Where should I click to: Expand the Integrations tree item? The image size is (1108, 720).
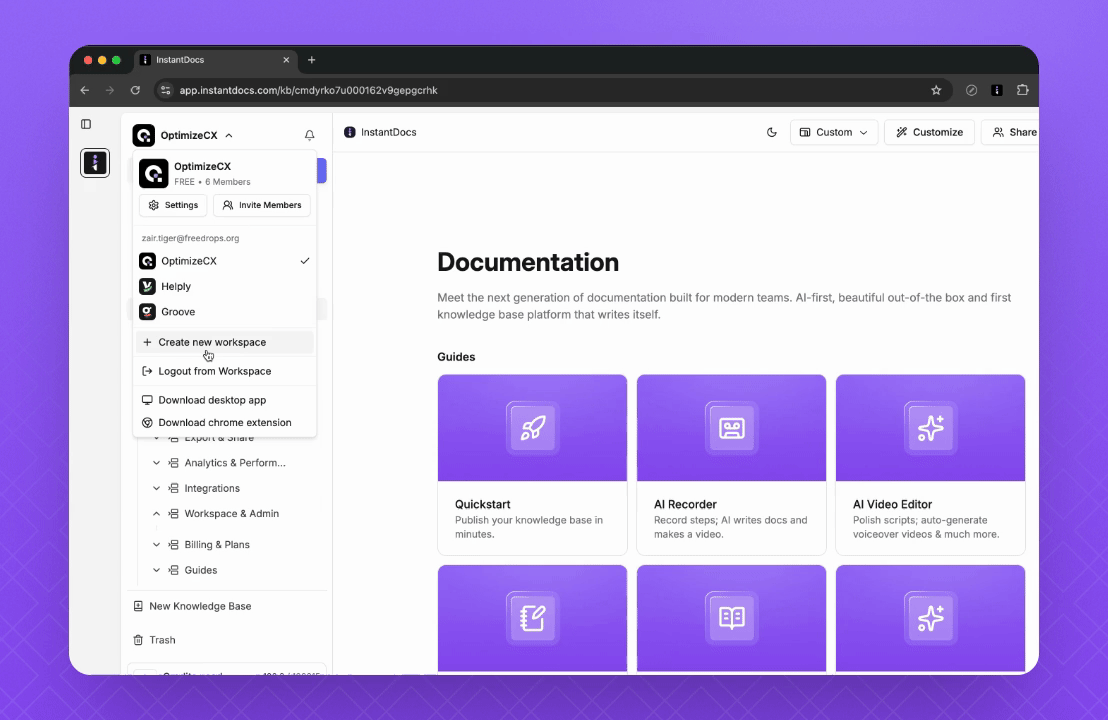coord(157,489)
